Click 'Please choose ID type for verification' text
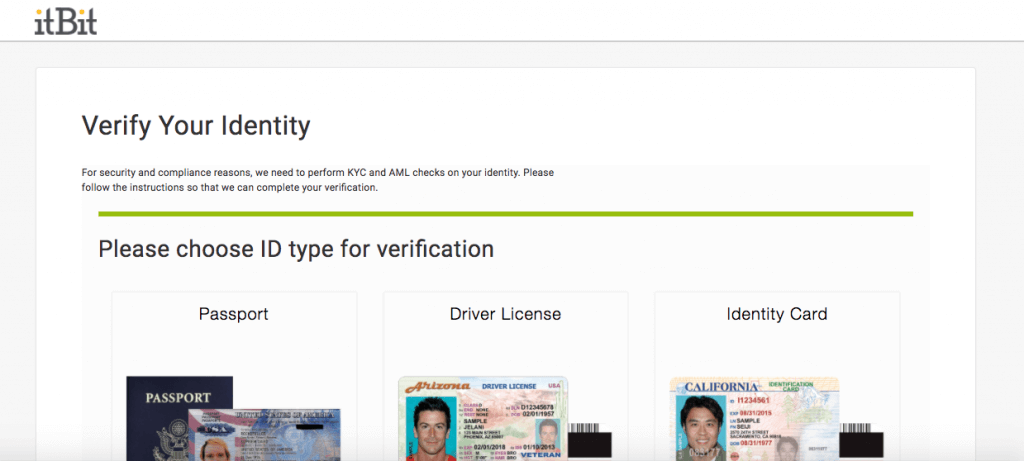The height and width of the screenshot is (461, 1024). point(296,249)
